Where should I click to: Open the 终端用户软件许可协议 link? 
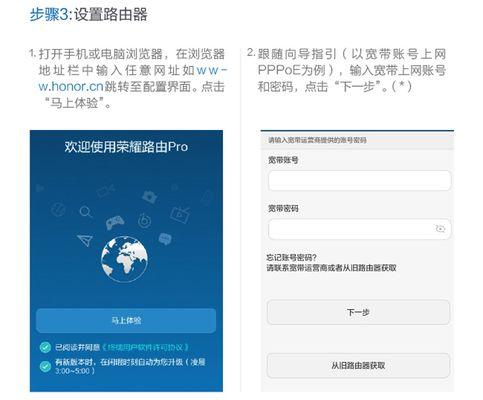(145, 347)
